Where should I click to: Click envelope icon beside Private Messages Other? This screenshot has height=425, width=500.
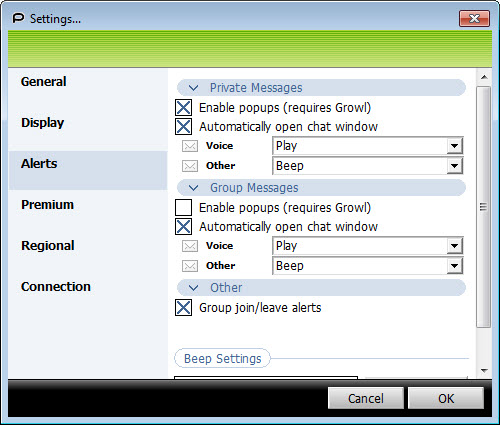click(x=190, y=166)
